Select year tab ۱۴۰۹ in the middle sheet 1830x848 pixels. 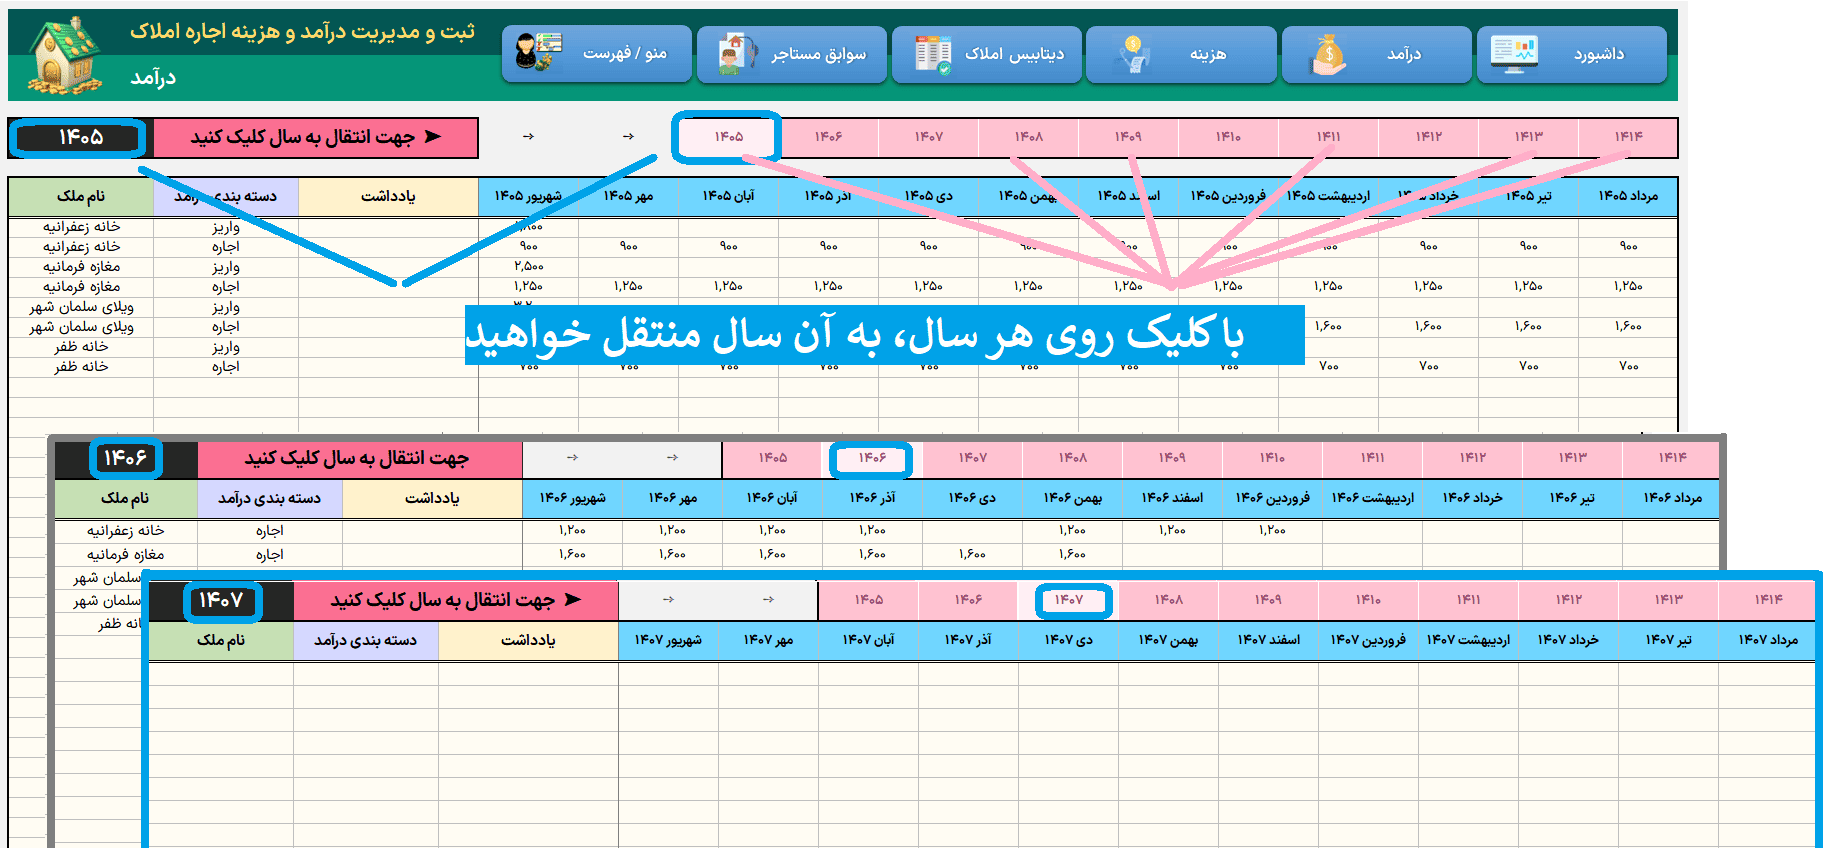[1172, 458]
